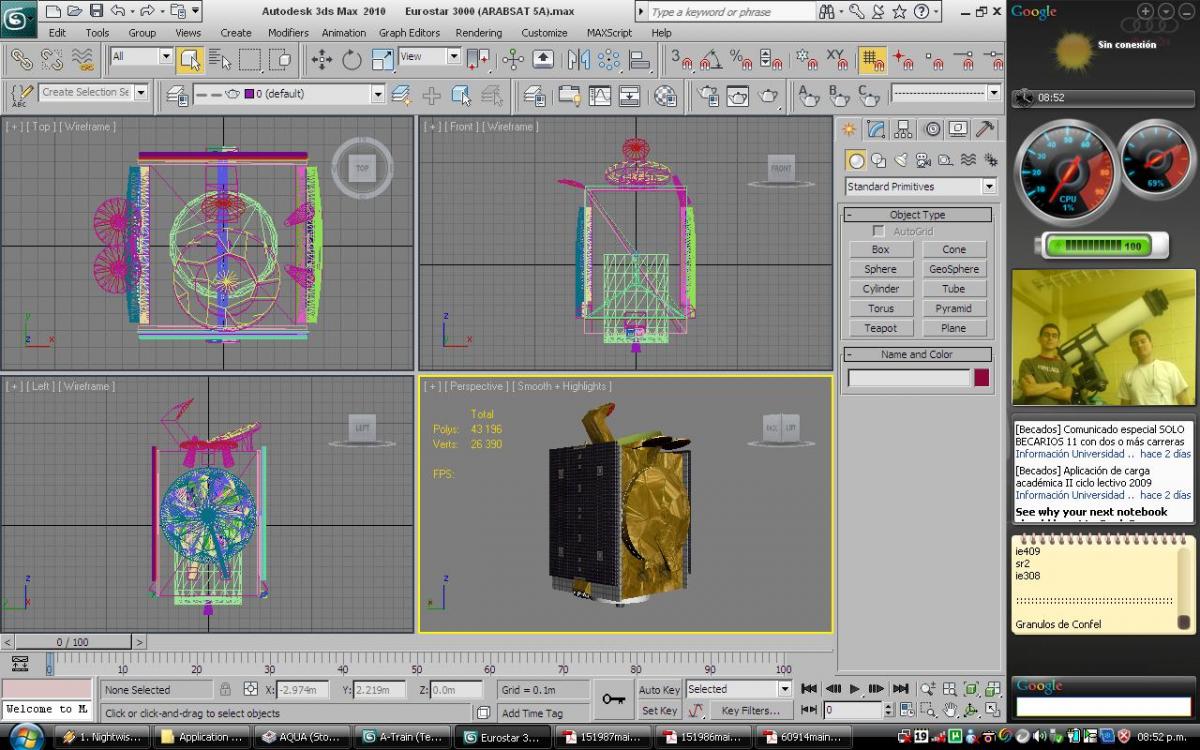Click the object name input field
The height and width of the screenshot is (750, 1200).
click(x=909, y=378)
